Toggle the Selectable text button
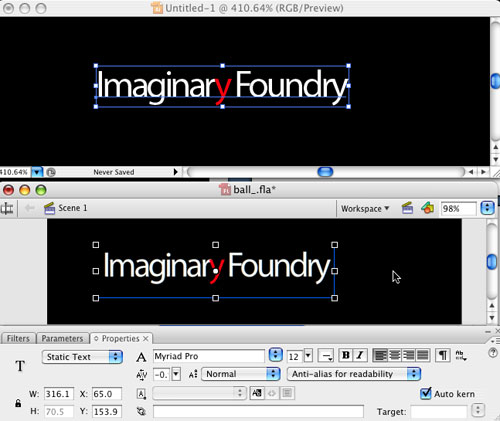 [x=257, y=393]
